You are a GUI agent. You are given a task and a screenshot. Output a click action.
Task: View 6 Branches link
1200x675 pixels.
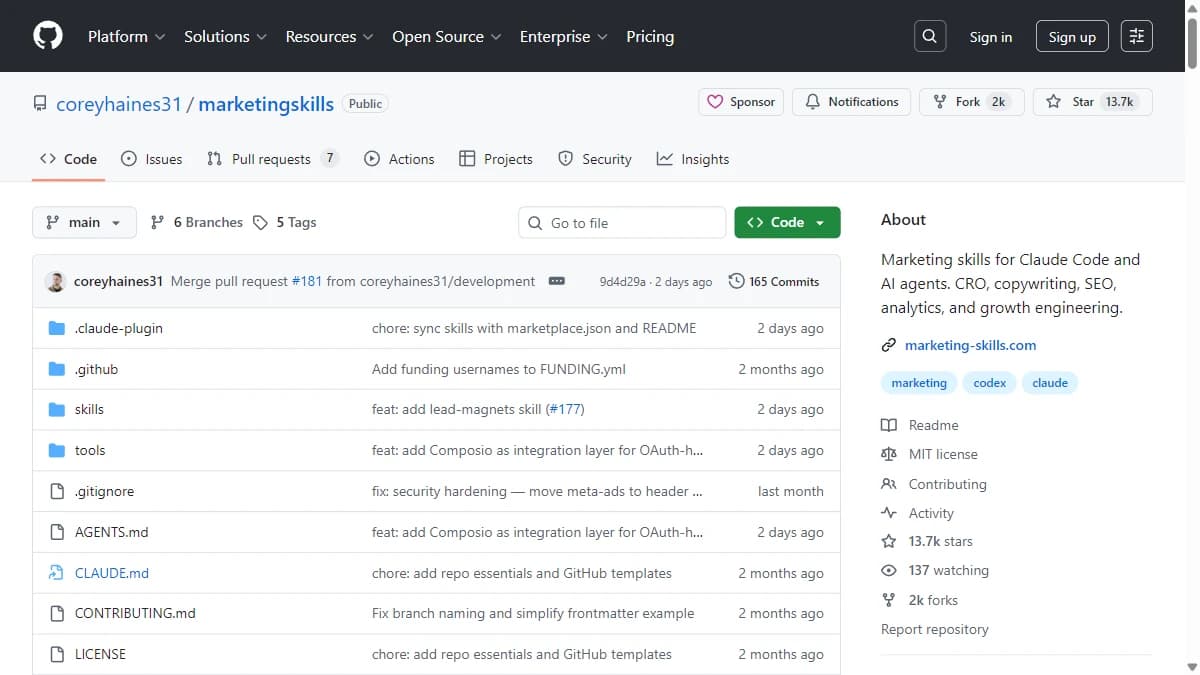point(197,222)
